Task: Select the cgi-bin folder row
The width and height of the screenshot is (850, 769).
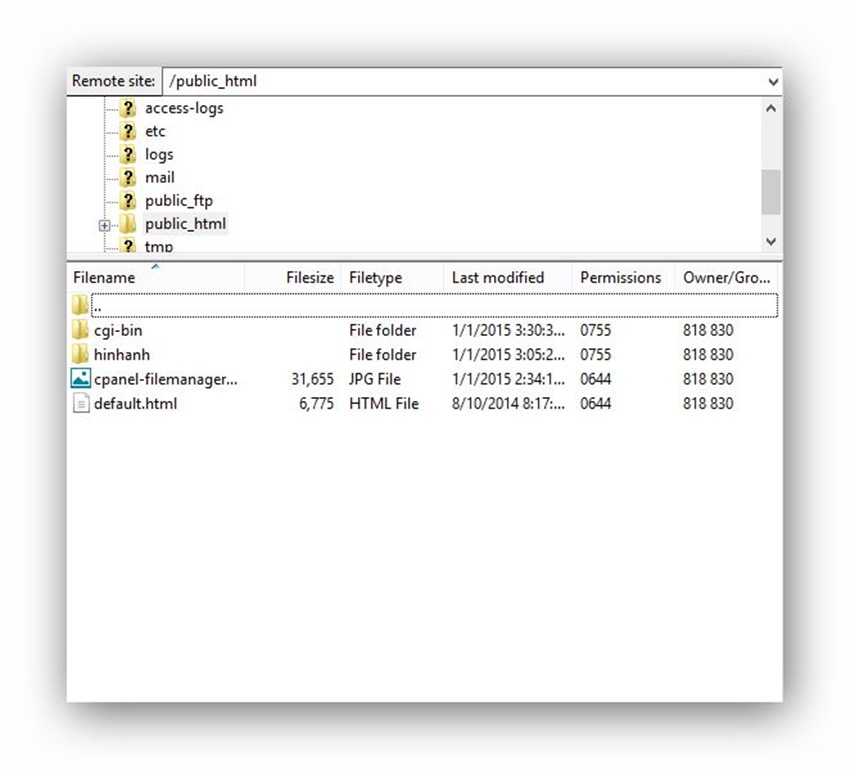Action: (424, 330)
